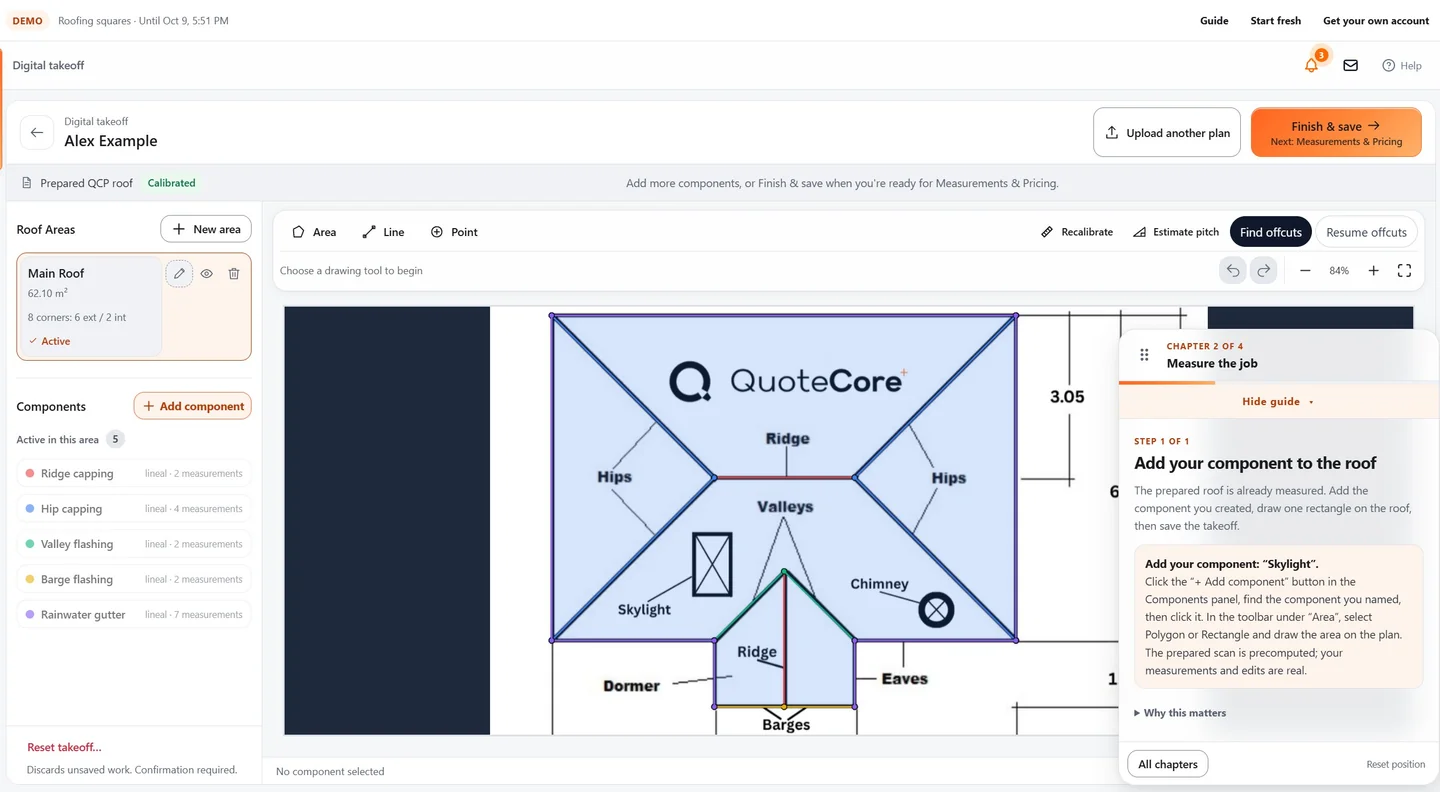Click the fullscreen expand icon
This screenshot has height=792, width=1440.
click(1404, 270)
